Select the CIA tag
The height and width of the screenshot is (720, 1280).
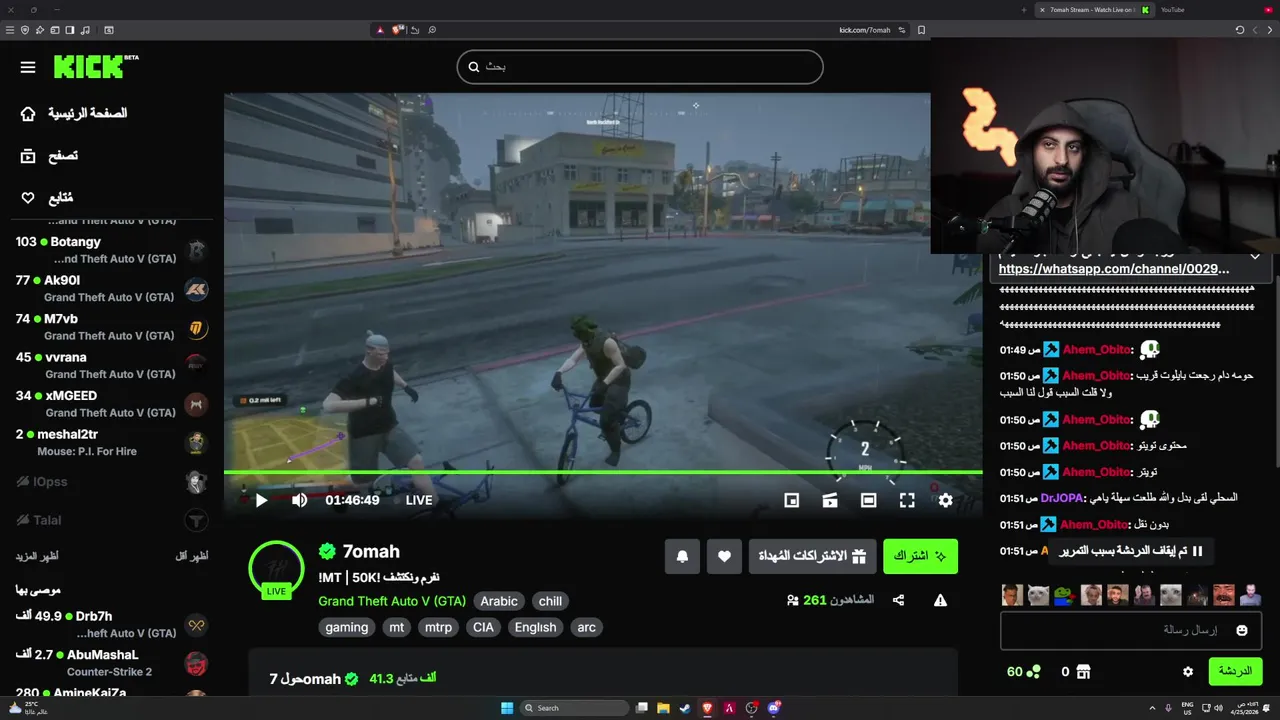[483, 627]
